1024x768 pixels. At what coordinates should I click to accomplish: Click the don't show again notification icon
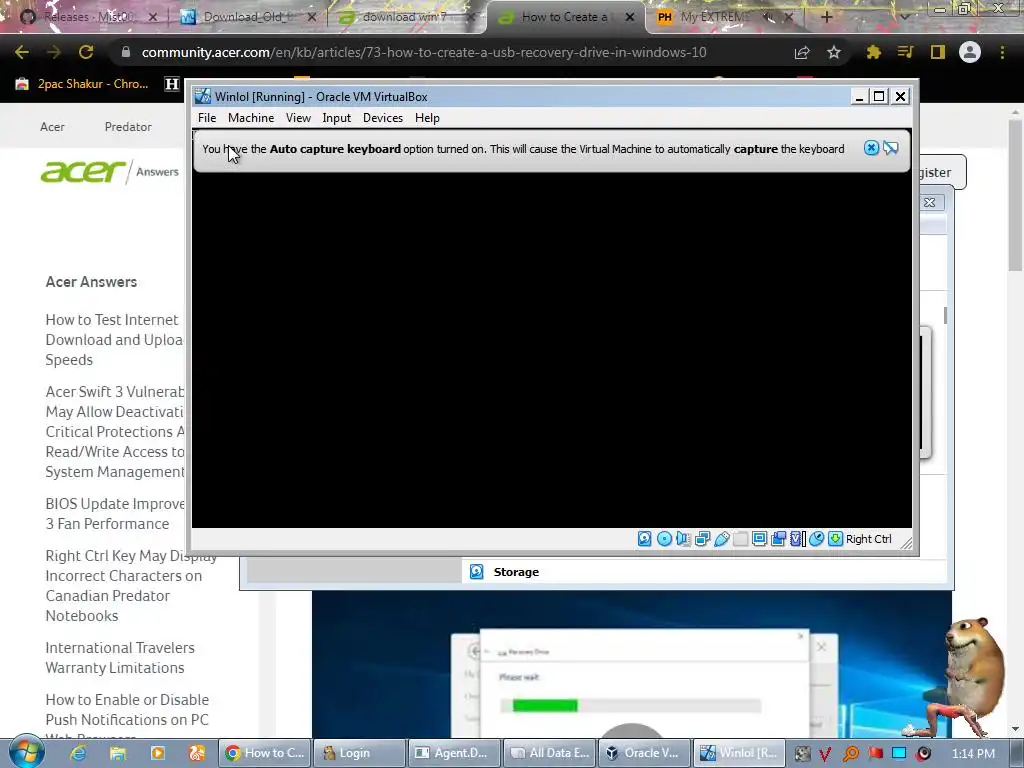coord(891,148)
